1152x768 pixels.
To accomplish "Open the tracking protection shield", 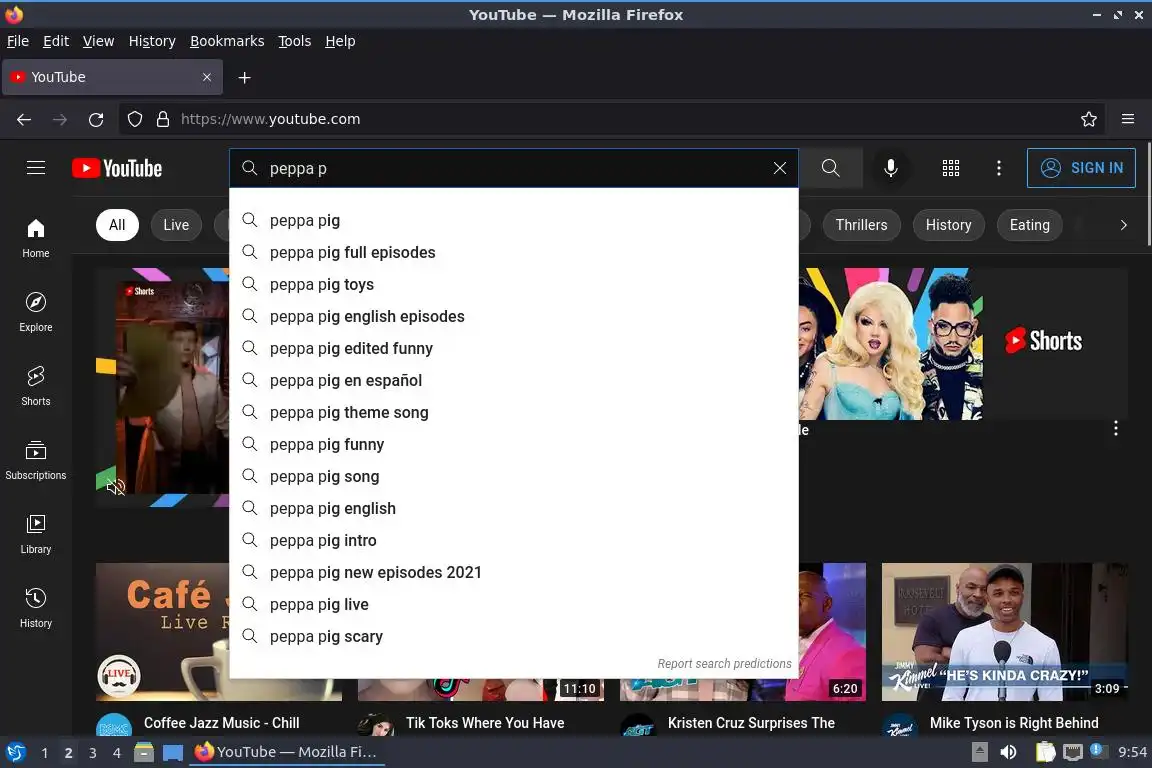I will 135,119.
